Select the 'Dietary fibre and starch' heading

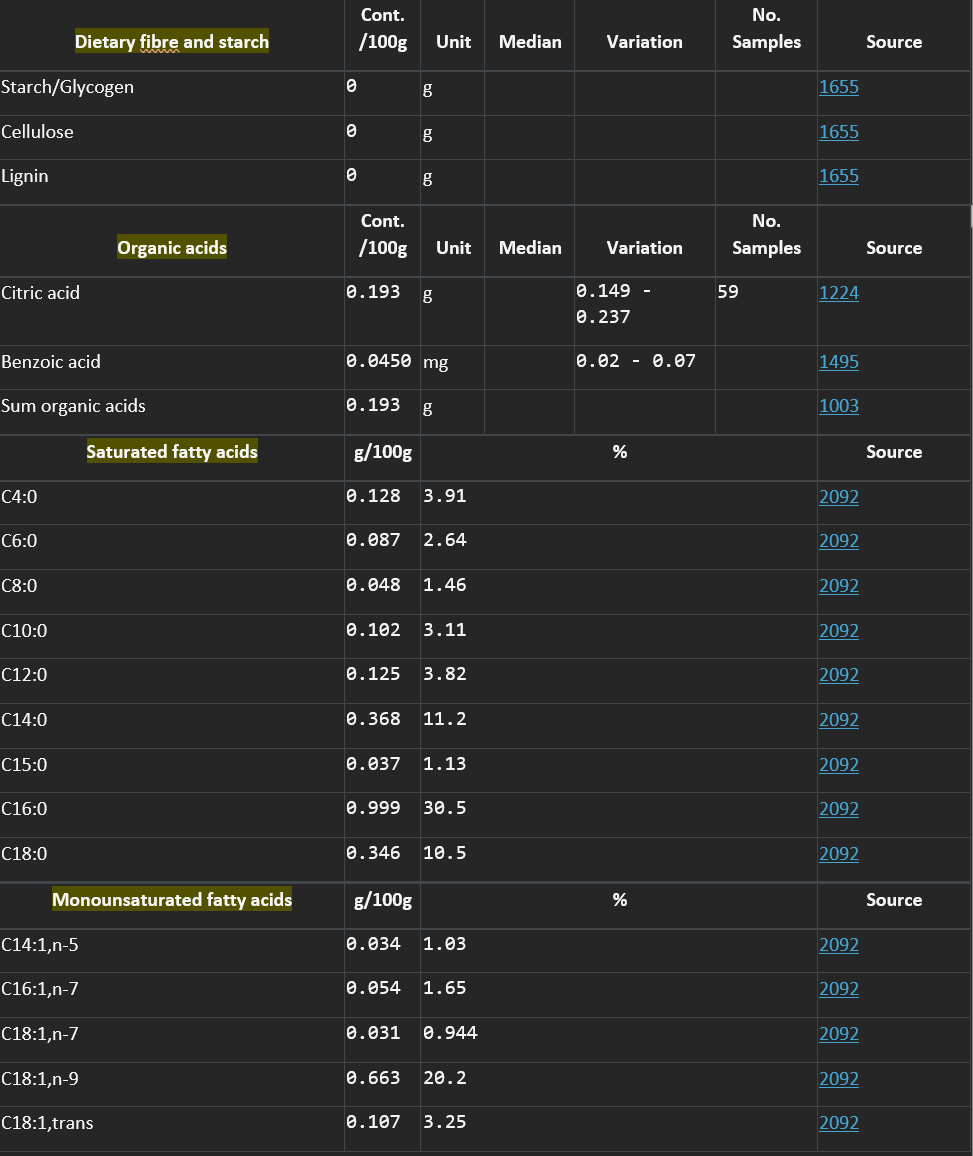(x=172, y=42)
